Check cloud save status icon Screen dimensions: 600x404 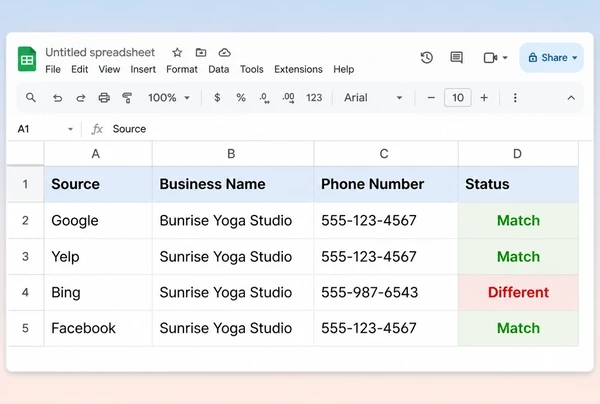click(x=225, y=52)
